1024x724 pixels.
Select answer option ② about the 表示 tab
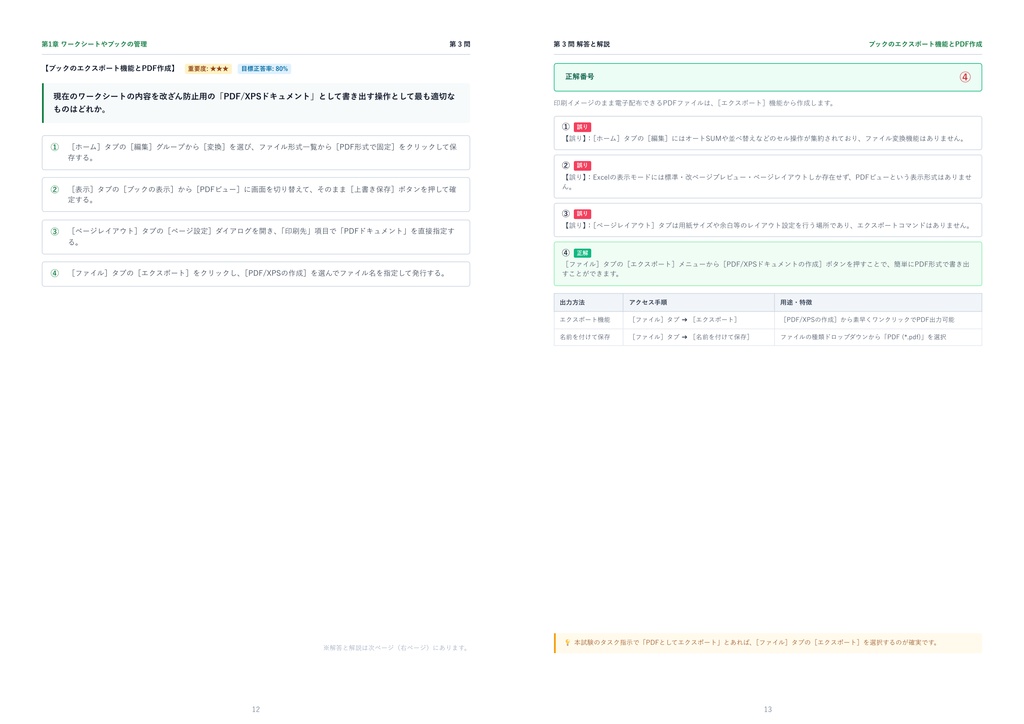(256, 195)
